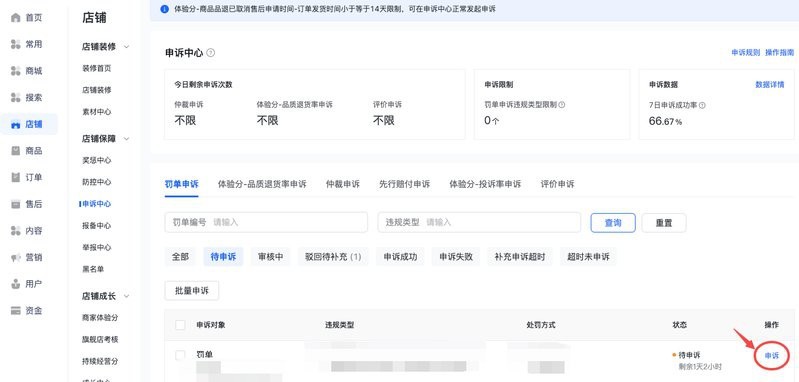Open 商家体验分 in the sidebar

(100, 318)
